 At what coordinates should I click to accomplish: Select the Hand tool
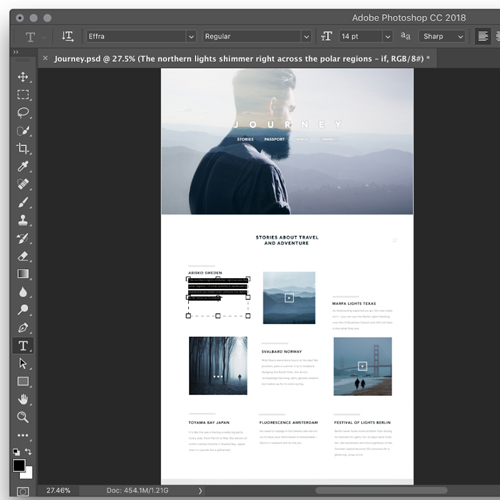coord(23,399)
